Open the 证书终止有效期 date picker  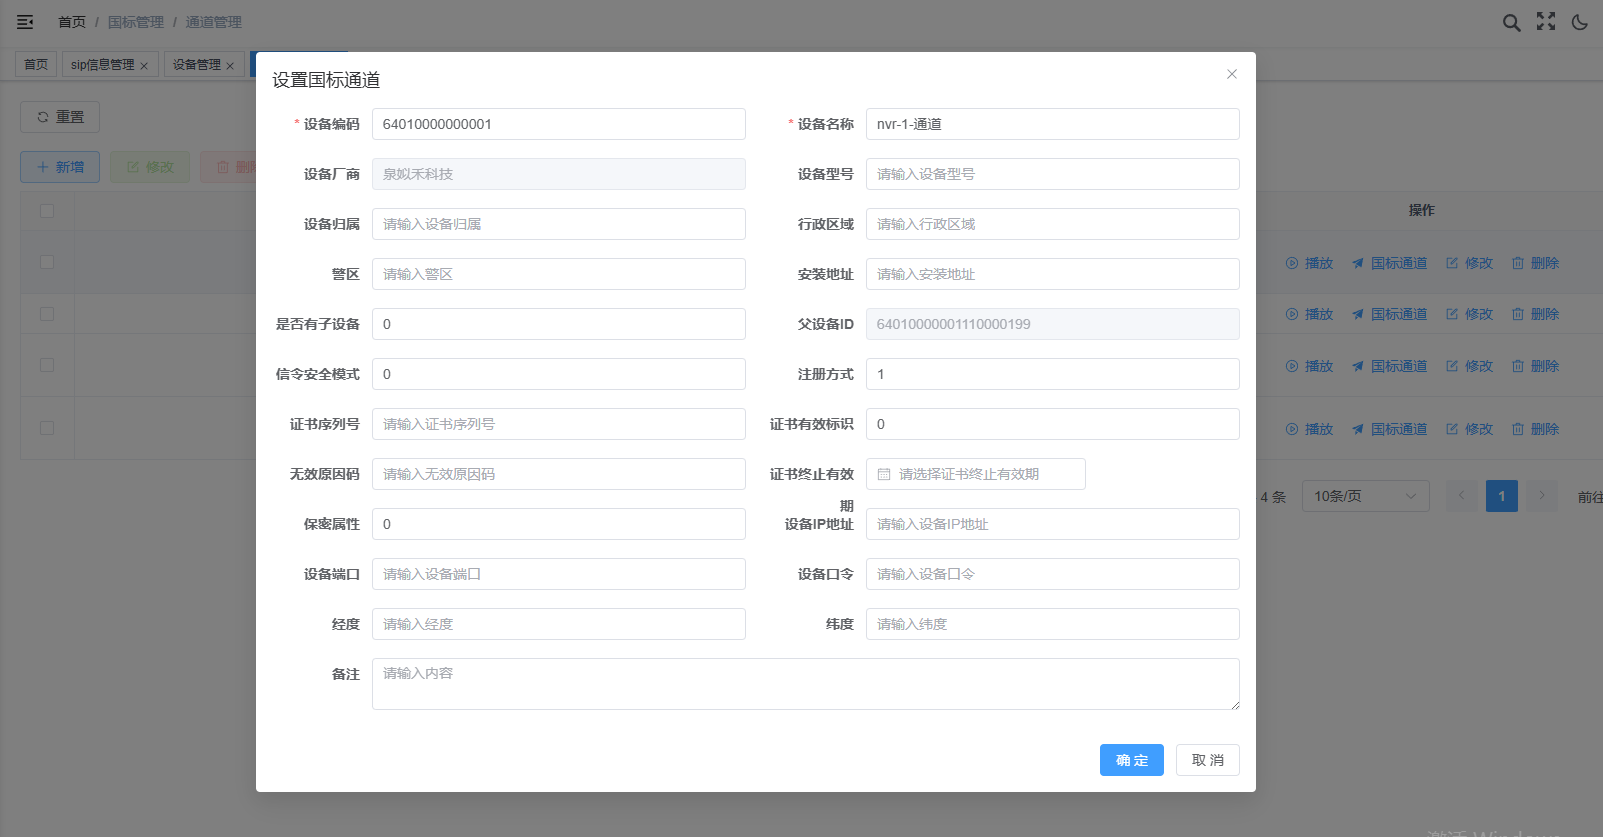pos(975,474)
